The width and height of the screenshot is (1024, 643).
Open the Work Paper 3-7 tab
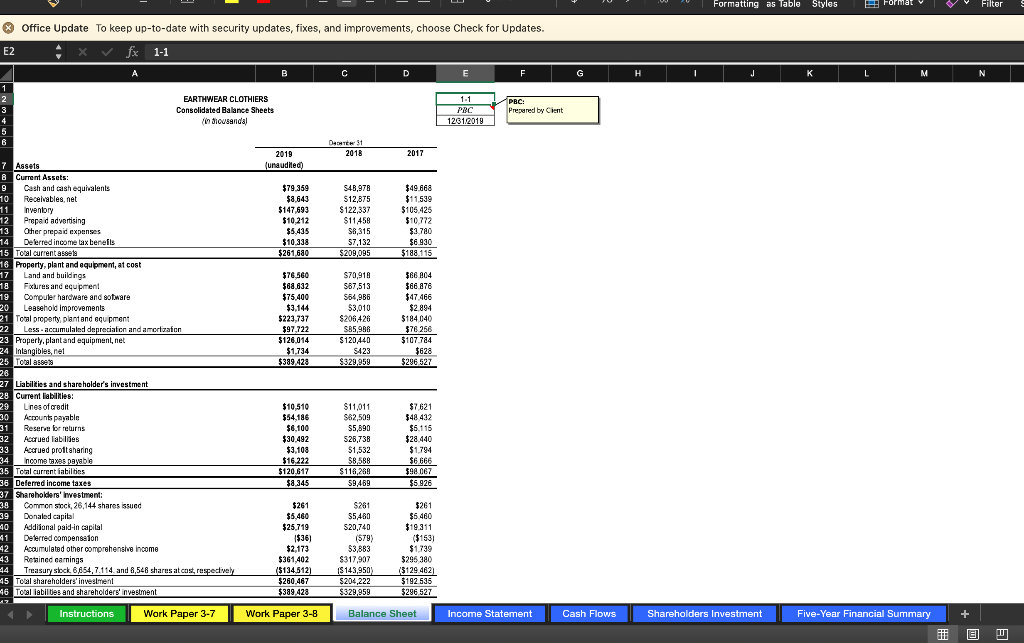pyautogui.click(x=179, y=614)
